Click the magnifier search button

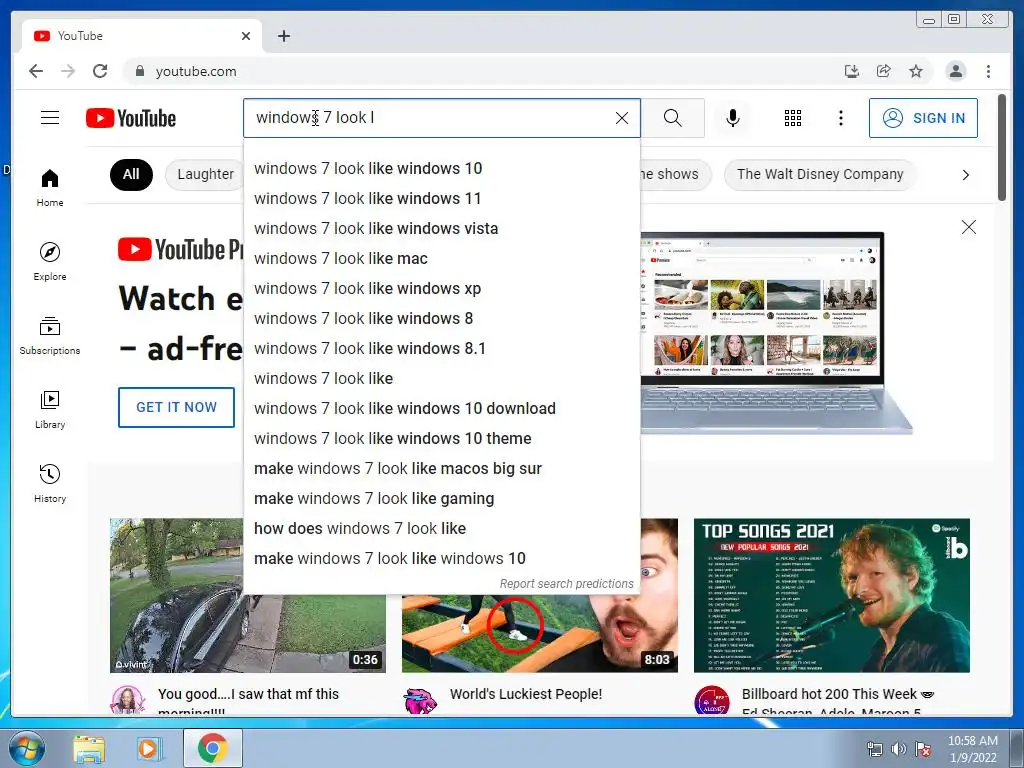click(673, 118)
